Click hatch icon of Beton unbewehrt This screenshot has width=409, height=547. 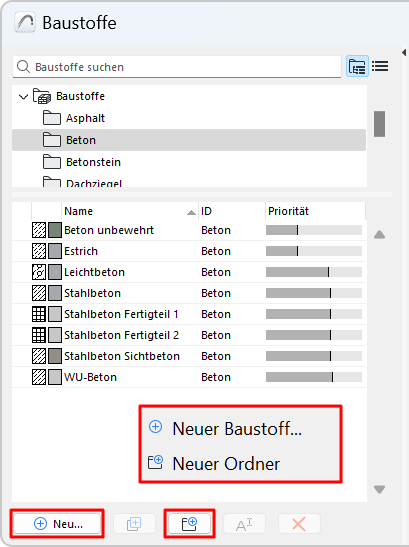39,230
